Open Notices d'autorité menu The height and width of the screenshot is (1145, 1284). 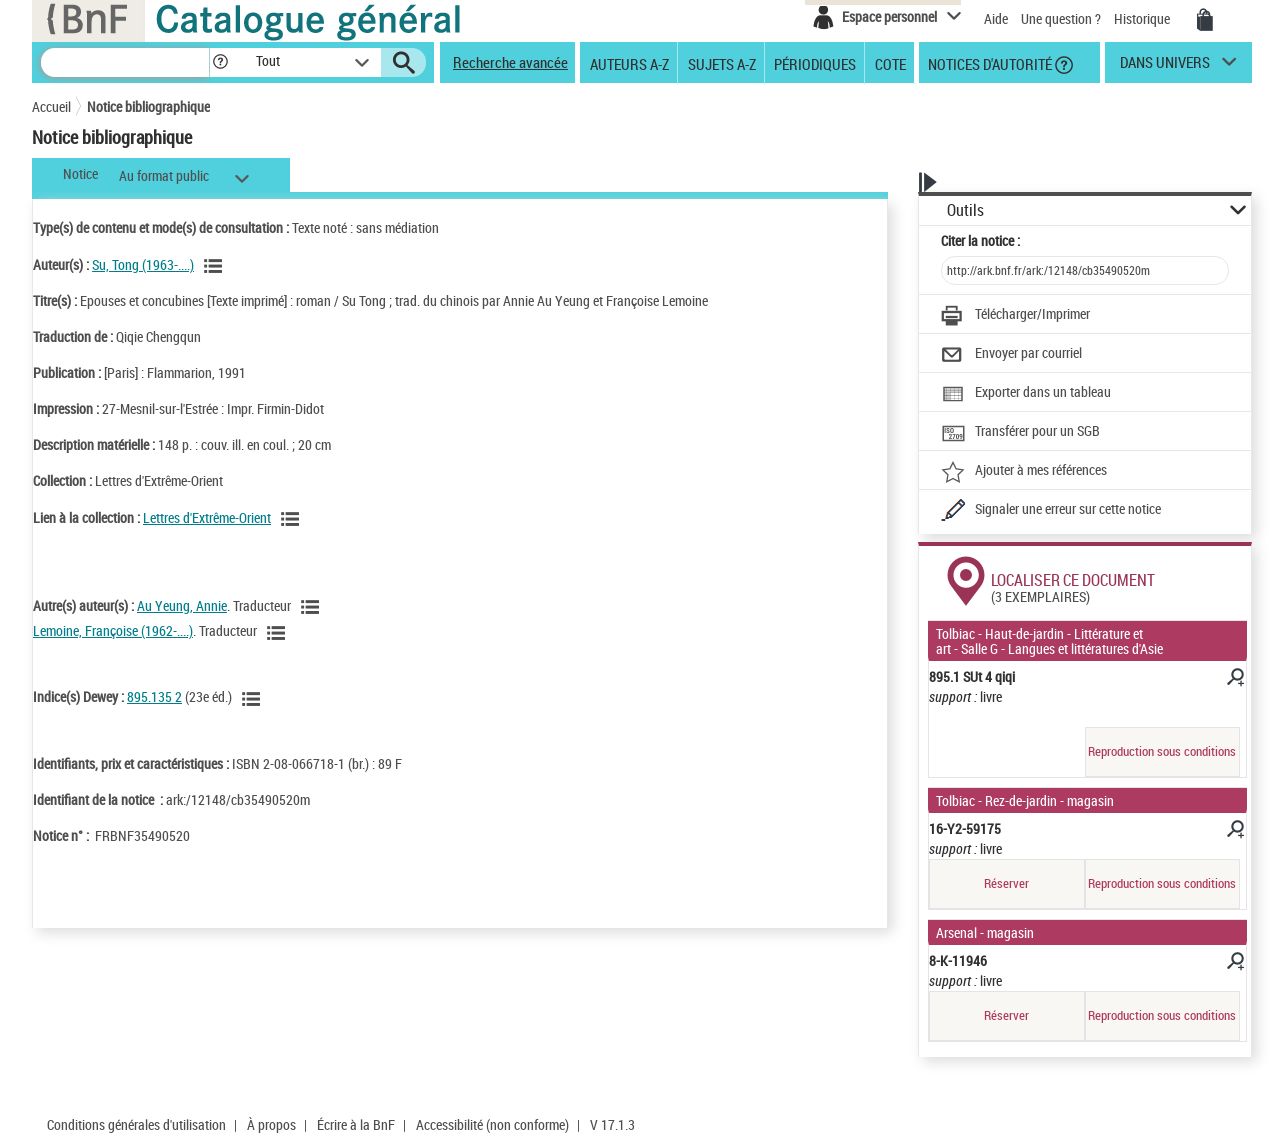point(989,64)
